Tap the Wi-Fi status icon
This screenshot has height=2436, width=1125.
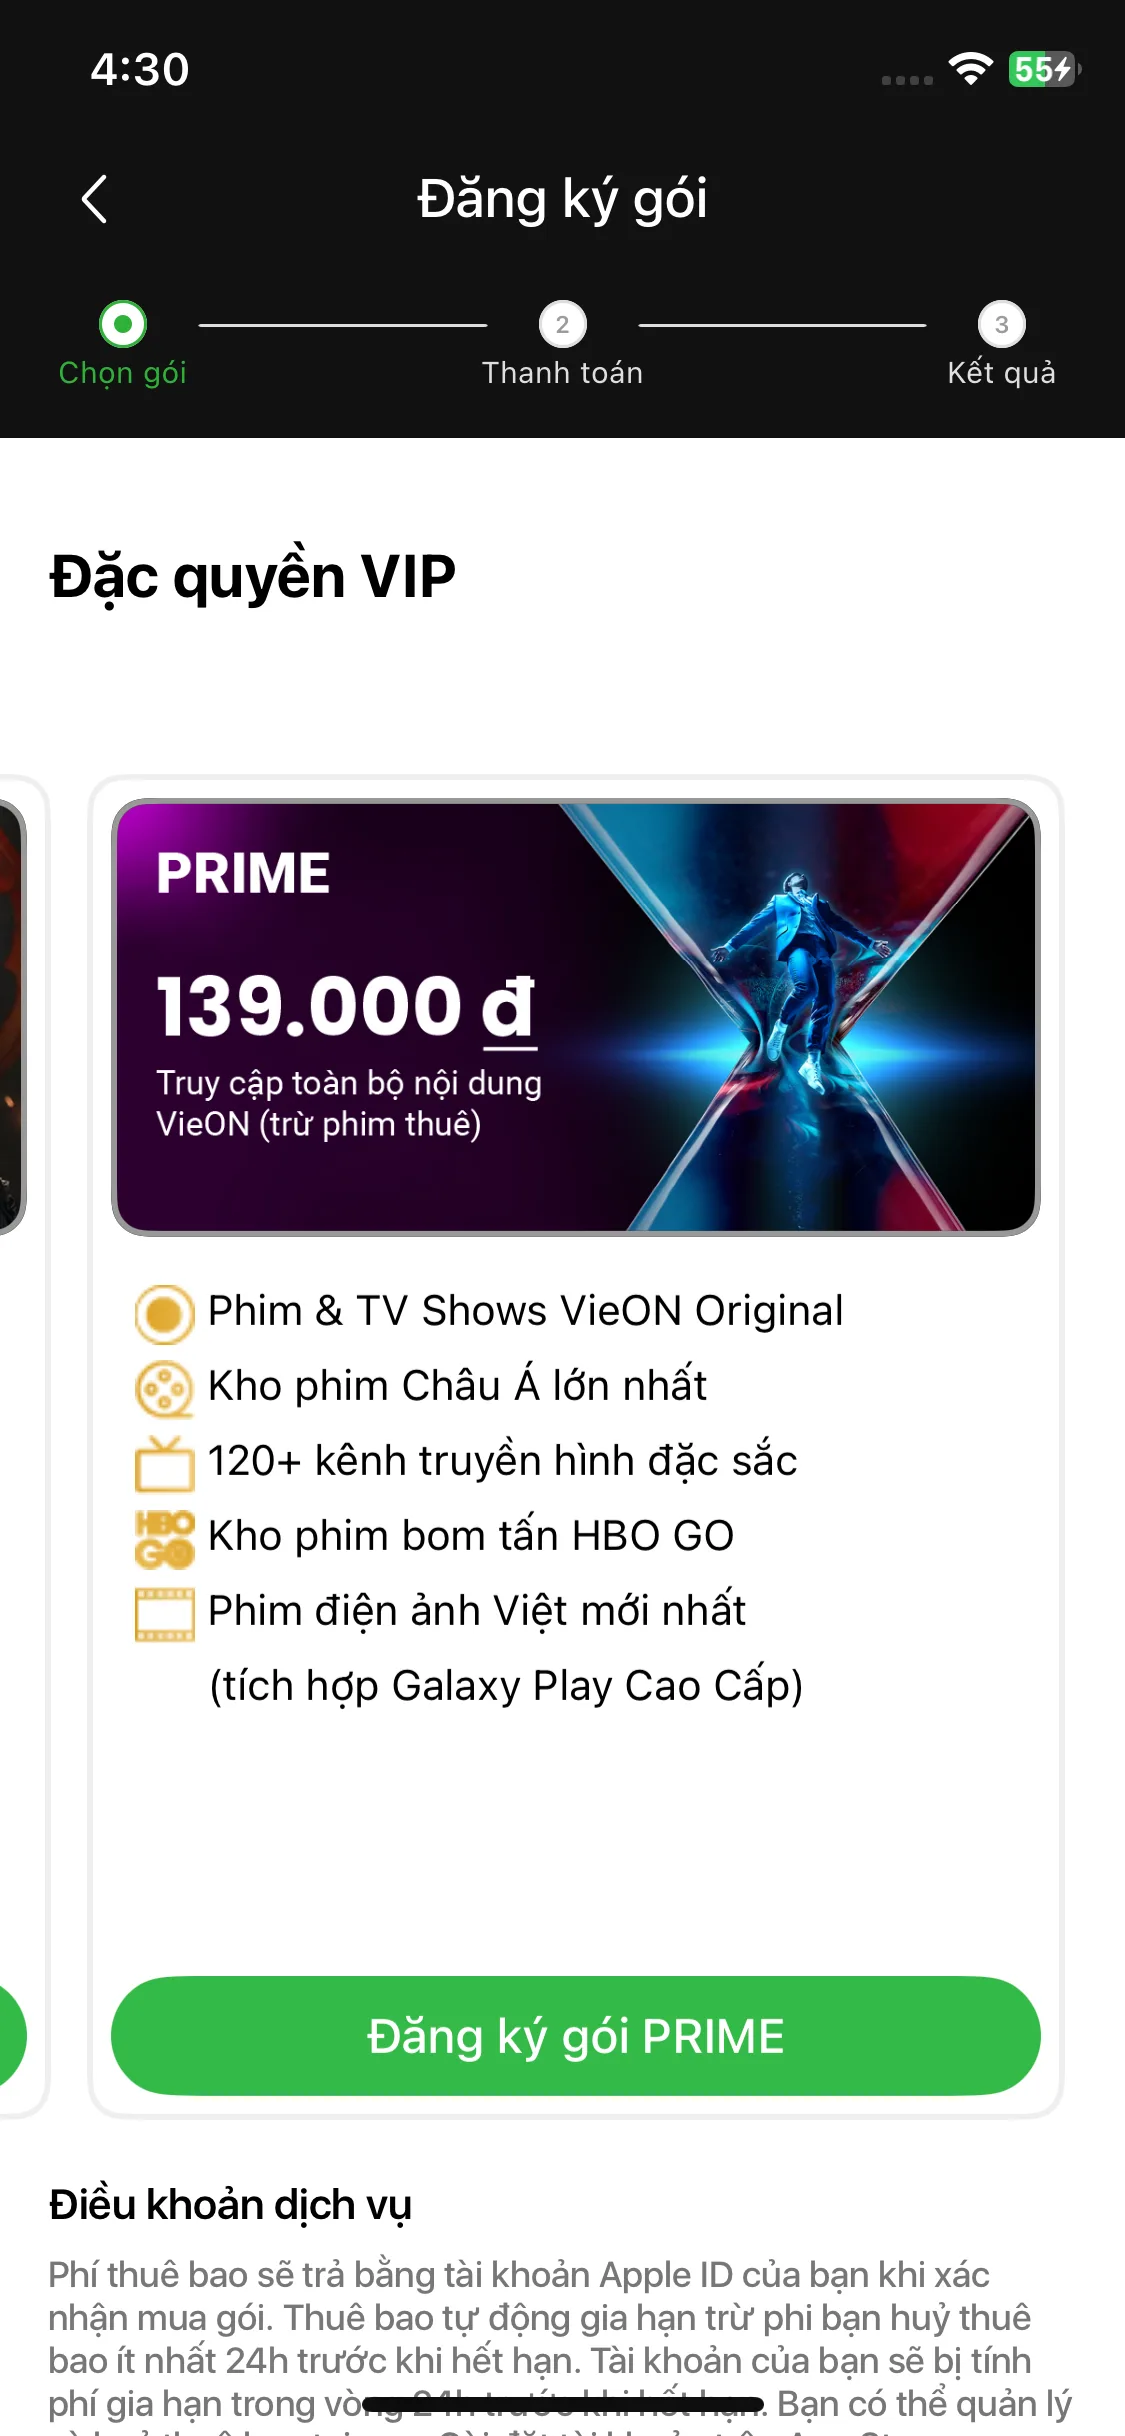click(970, 69)
